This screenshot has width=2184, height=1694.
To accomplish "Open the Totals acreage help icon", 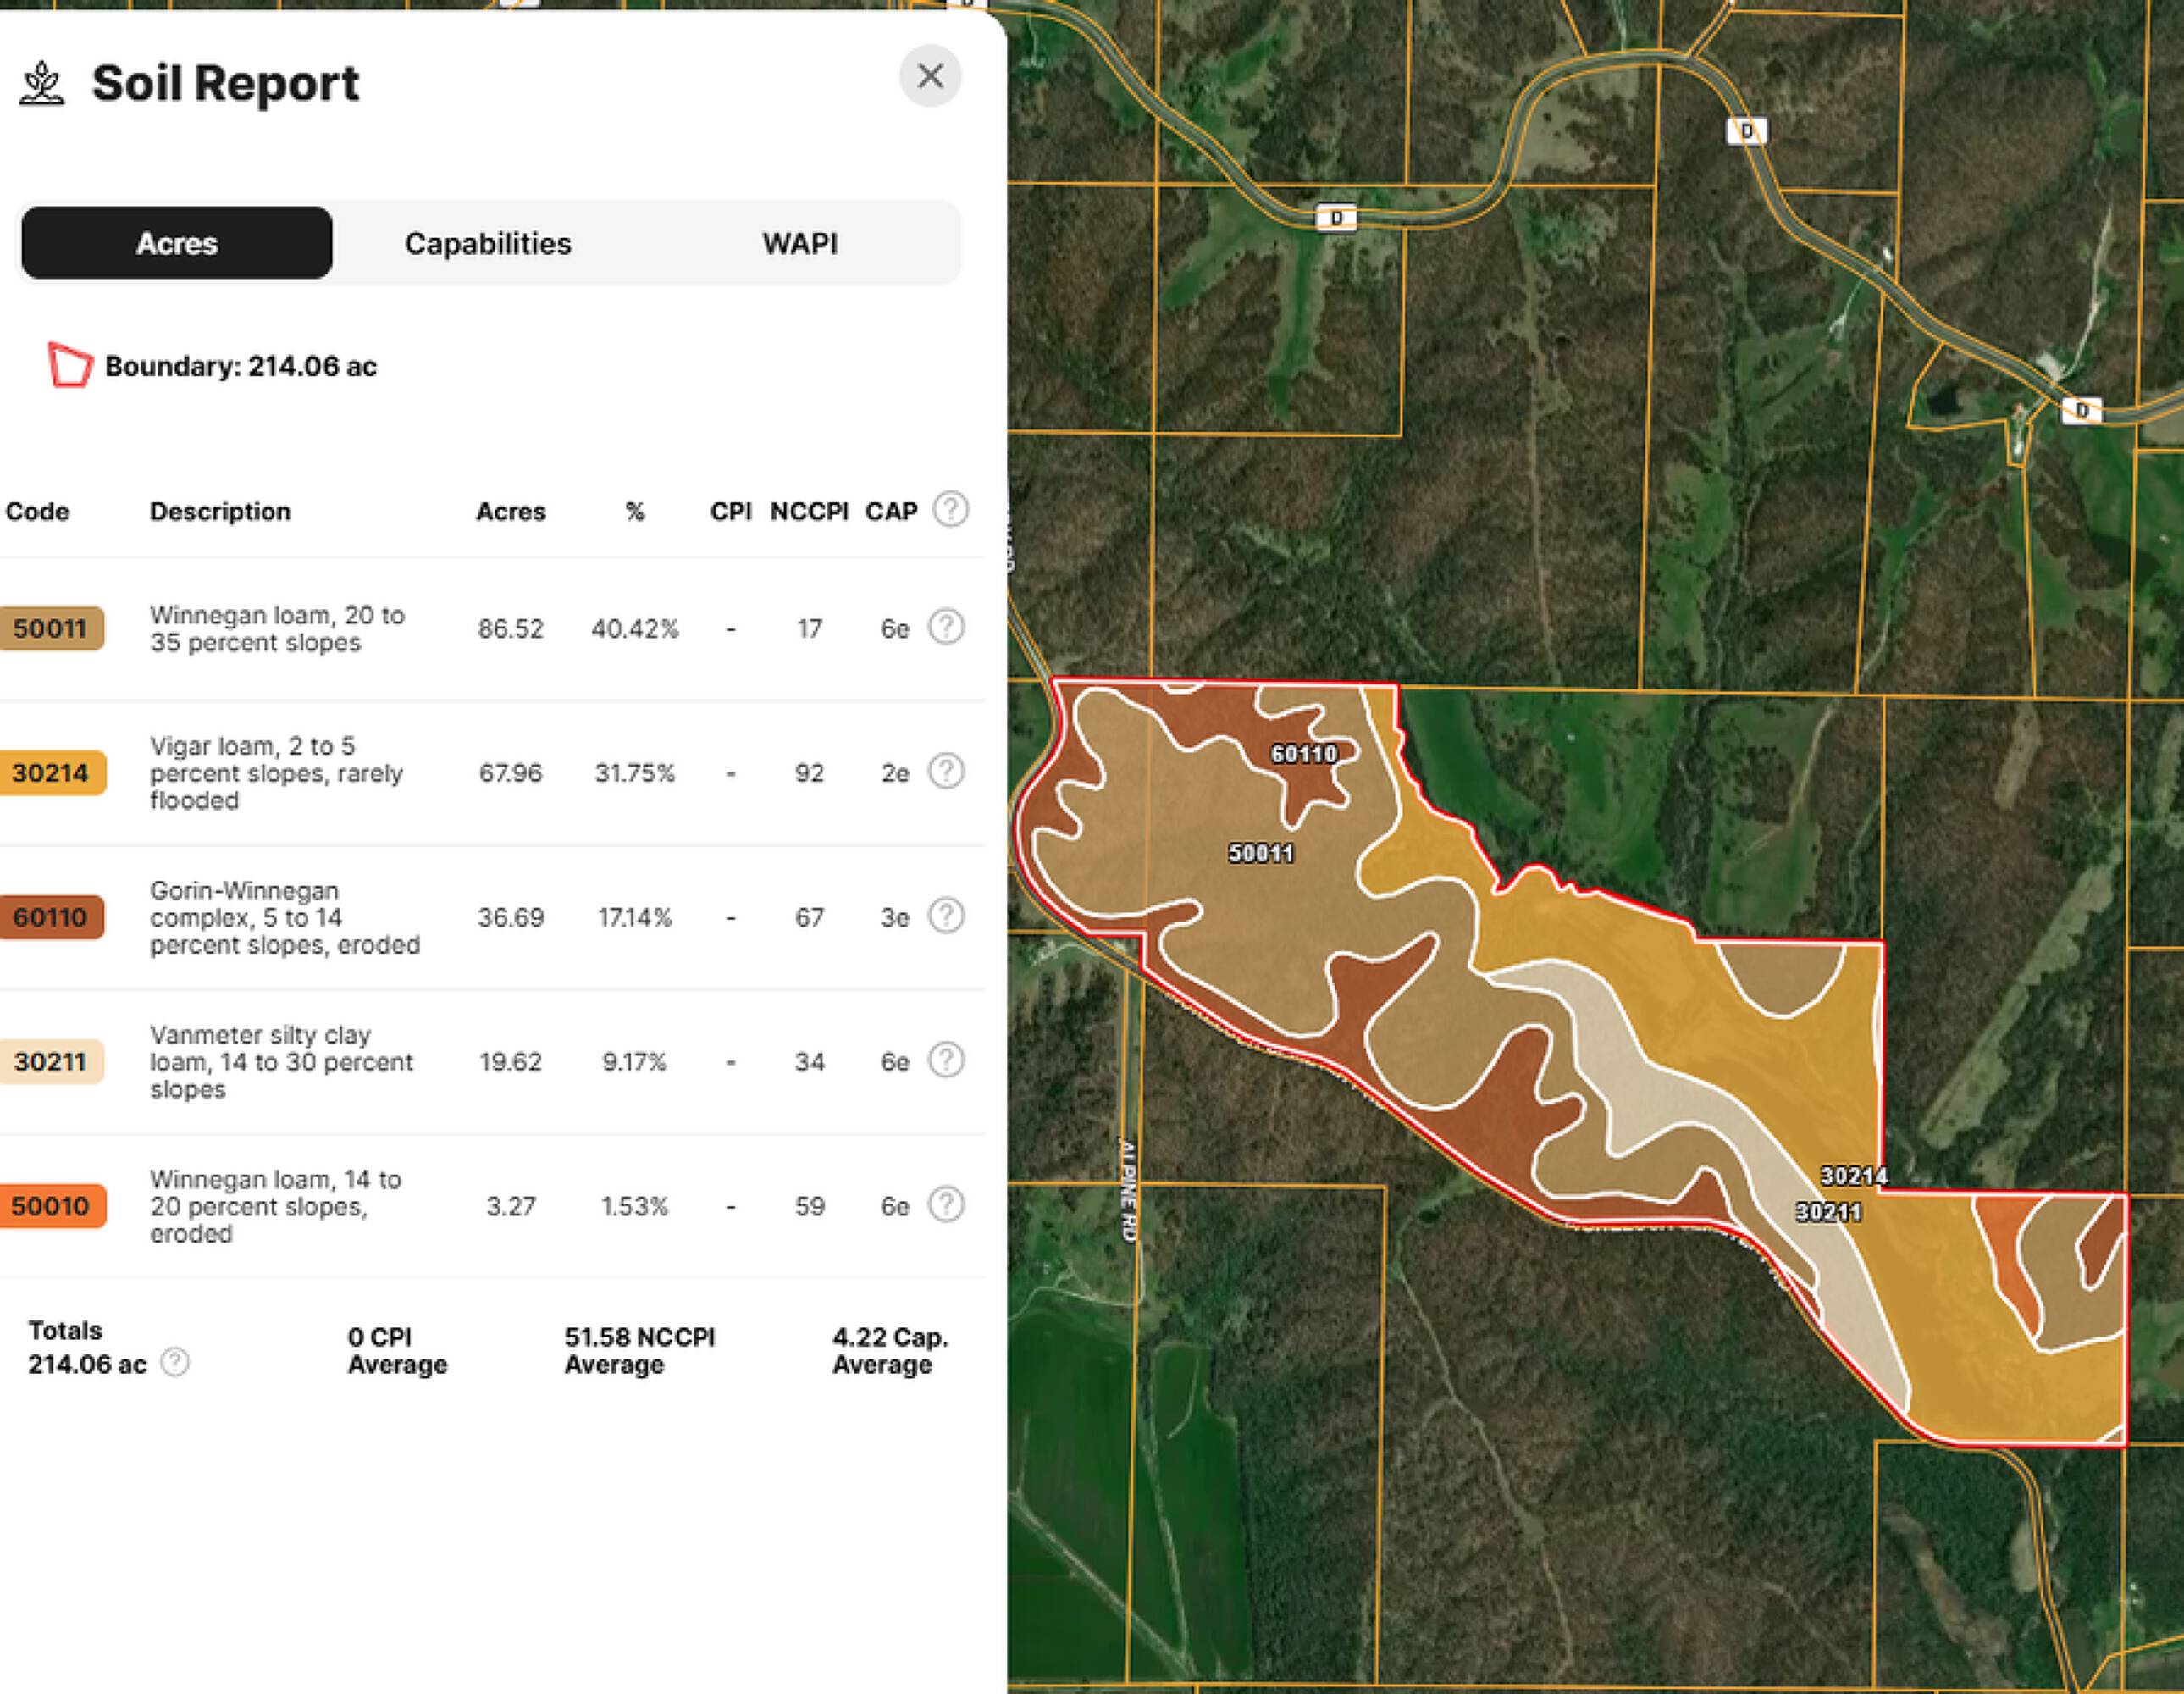I will (x=175, y=1363).
